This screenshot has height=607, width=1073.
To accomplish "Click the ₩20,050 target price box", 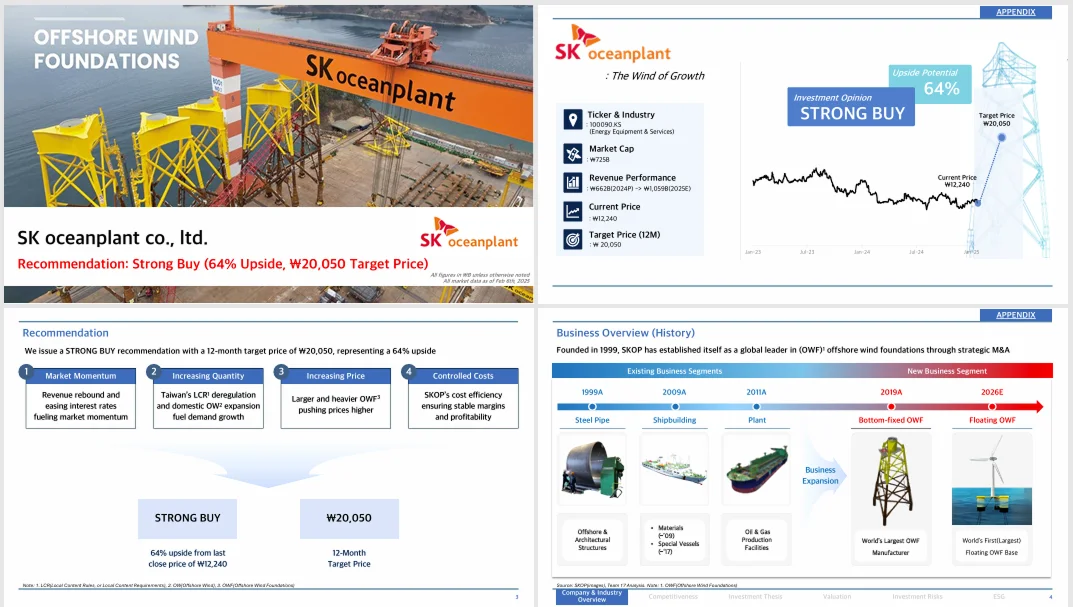I will pos(349,518).
